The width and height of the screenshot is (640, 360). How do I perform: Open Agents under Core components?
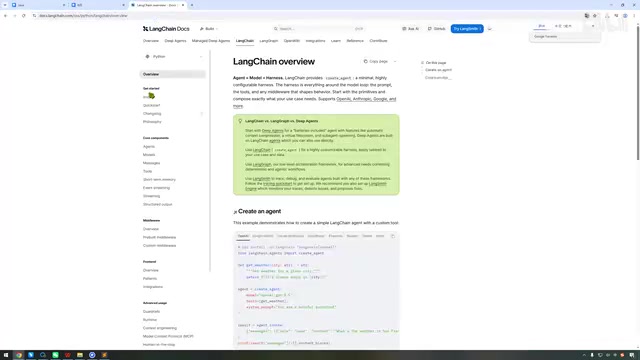(x=149, y=147)
